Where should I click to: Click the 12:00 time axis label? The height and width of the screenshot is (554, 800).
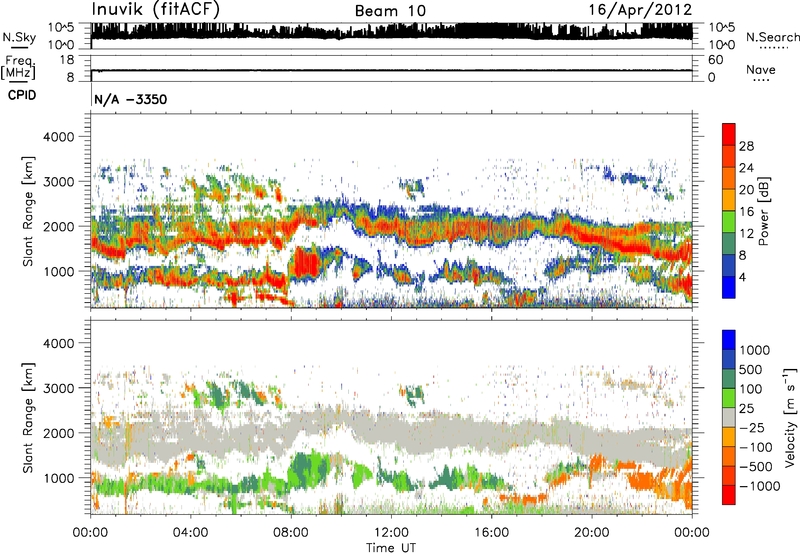[391, 533]
